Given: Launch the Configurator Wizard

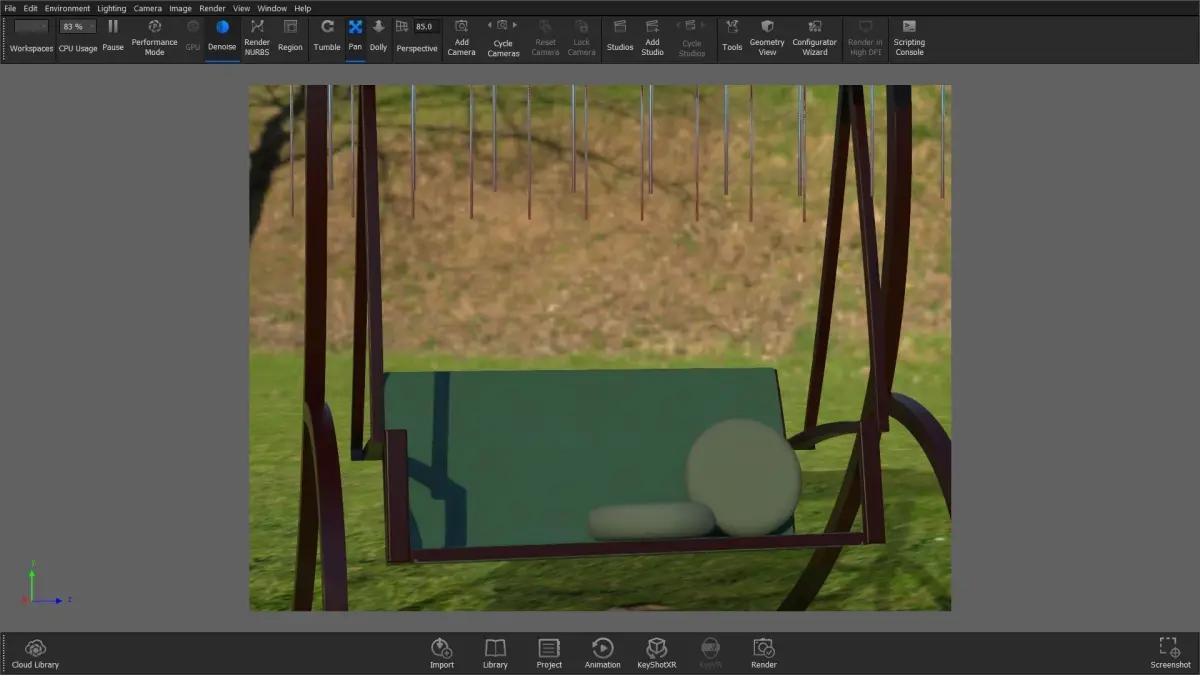Looking at the screenshot, I should (815, 36).
